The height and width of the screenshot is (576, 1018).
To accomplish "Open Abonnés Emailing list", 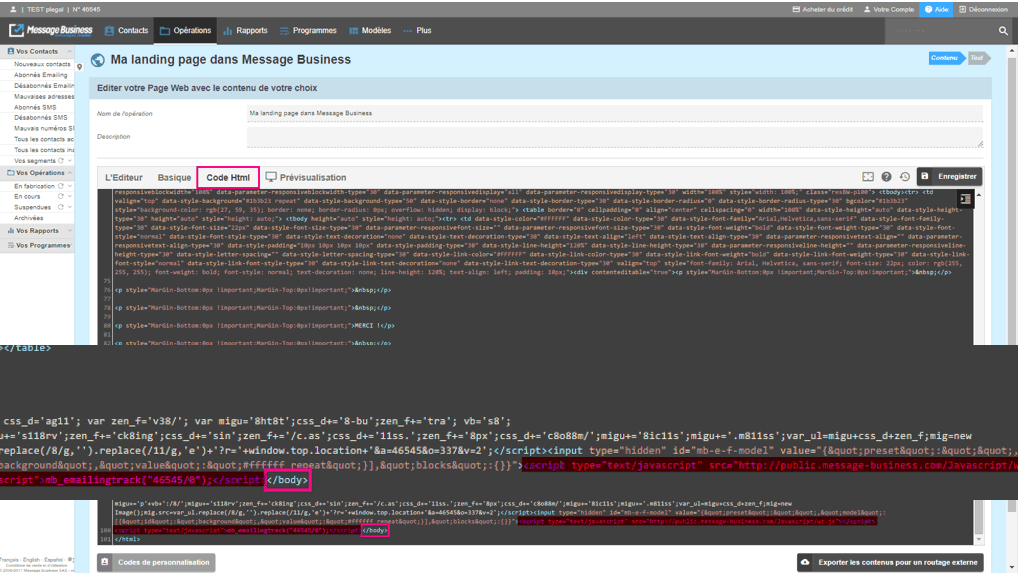I will point(41,75).
